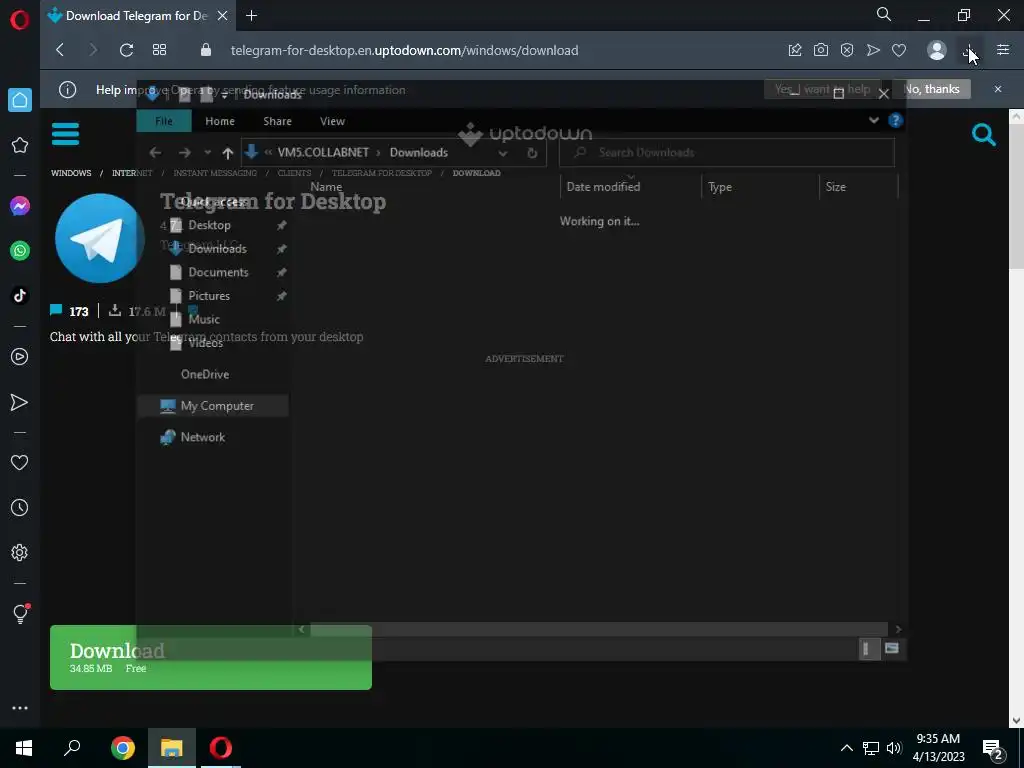1024x768 pixels.
Task: Click the Opera logo menu button
Action: [20, 20]
